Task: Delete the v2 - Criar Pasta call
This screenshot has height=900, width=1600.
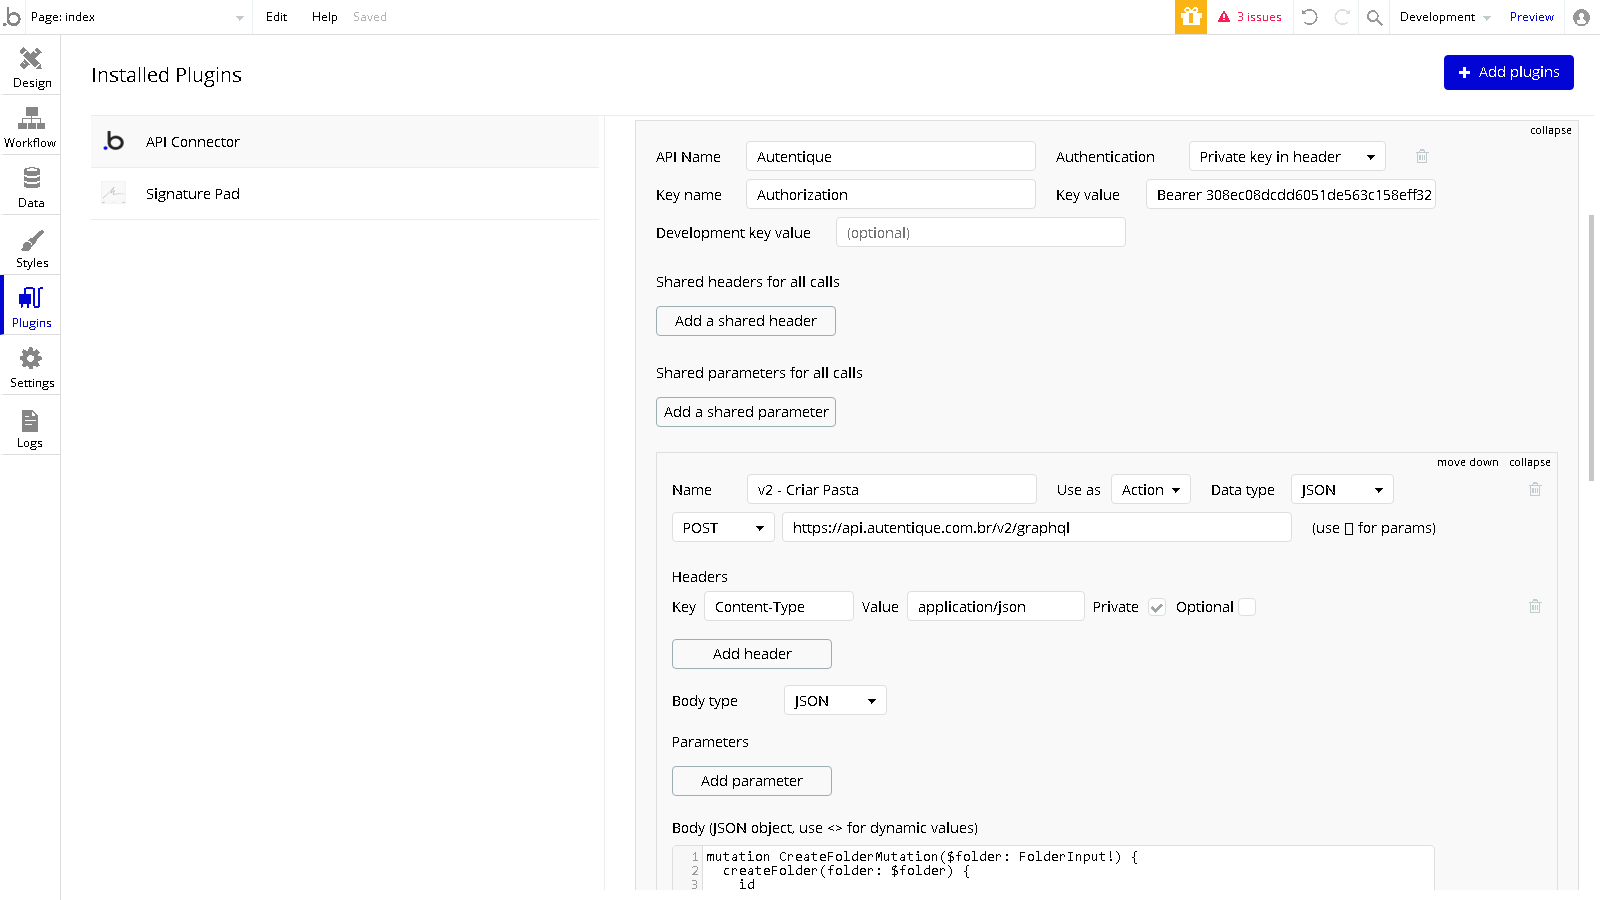Action: 1535,489
